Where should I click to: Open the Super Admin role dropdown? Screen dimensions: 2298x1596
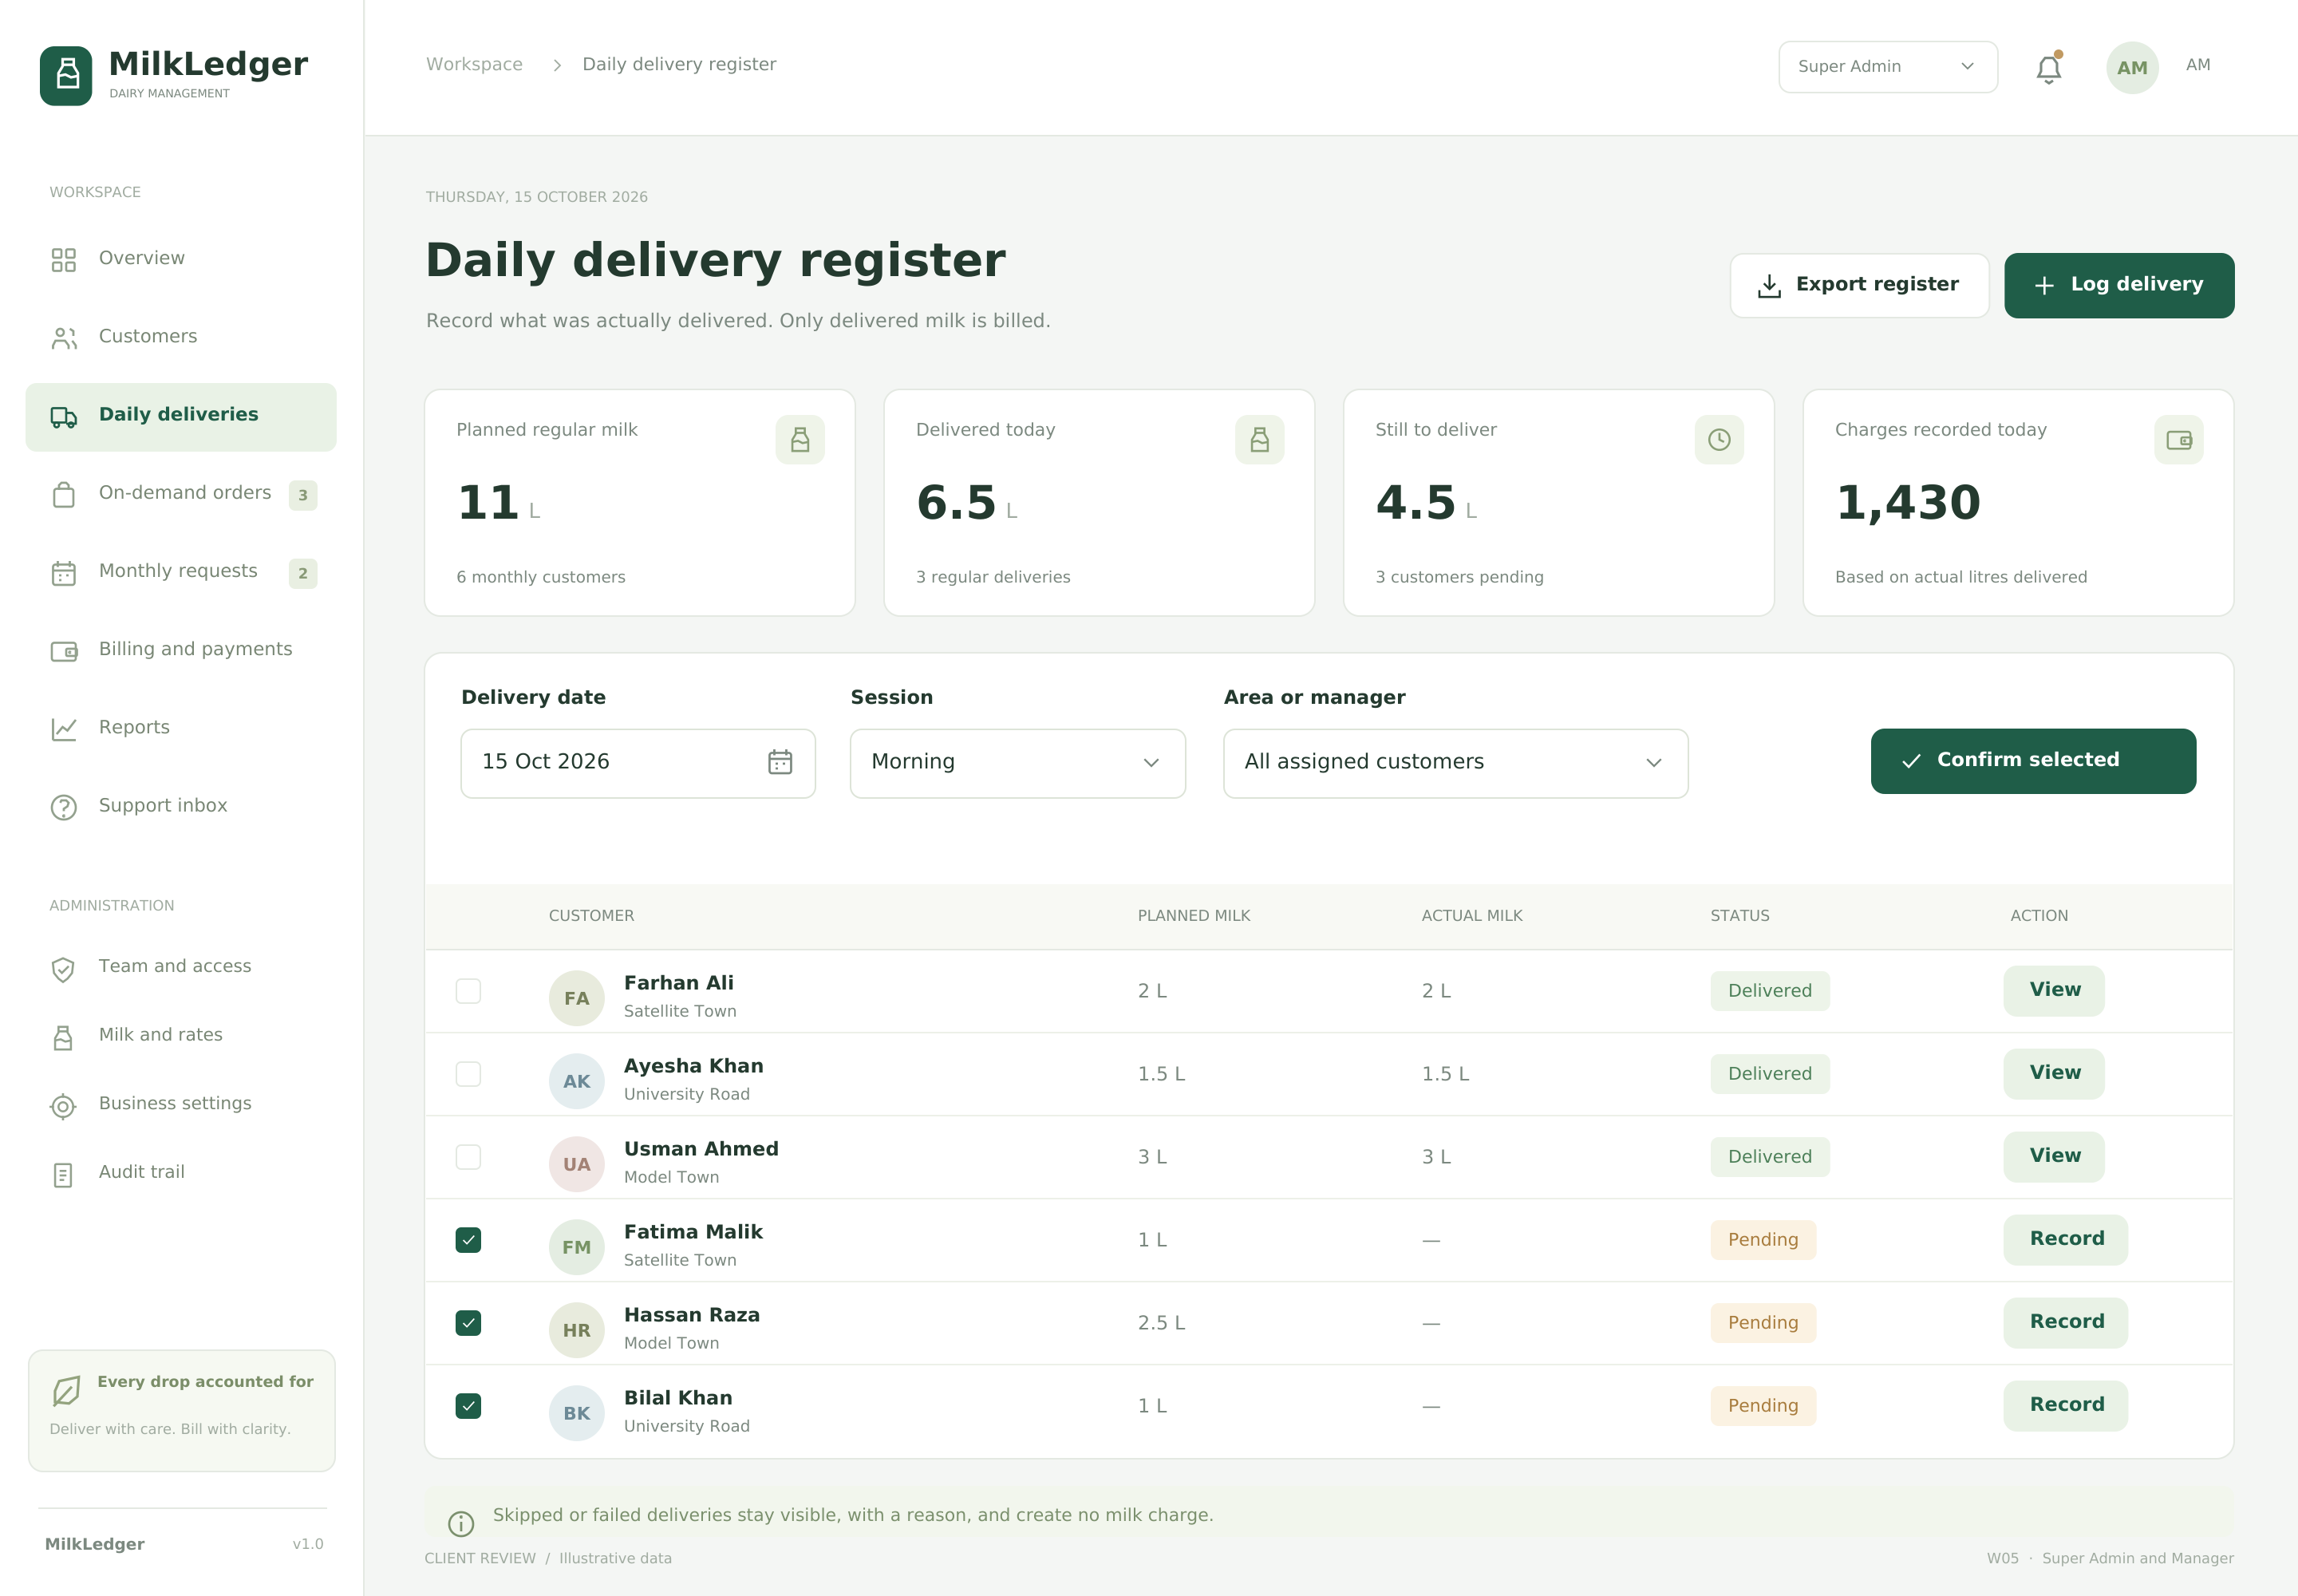click(1888, 67)
